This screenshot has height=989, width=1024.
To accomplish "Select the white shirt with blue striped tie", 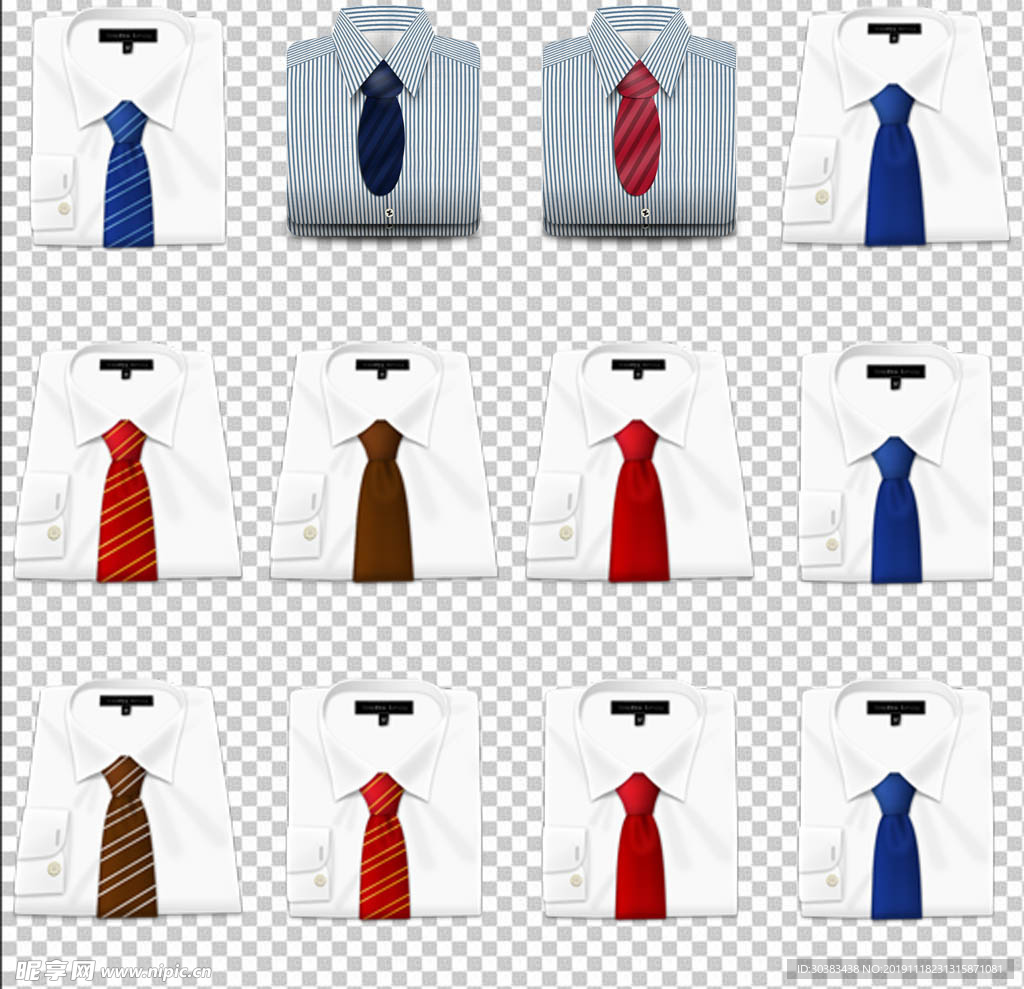I will [127, 130].
